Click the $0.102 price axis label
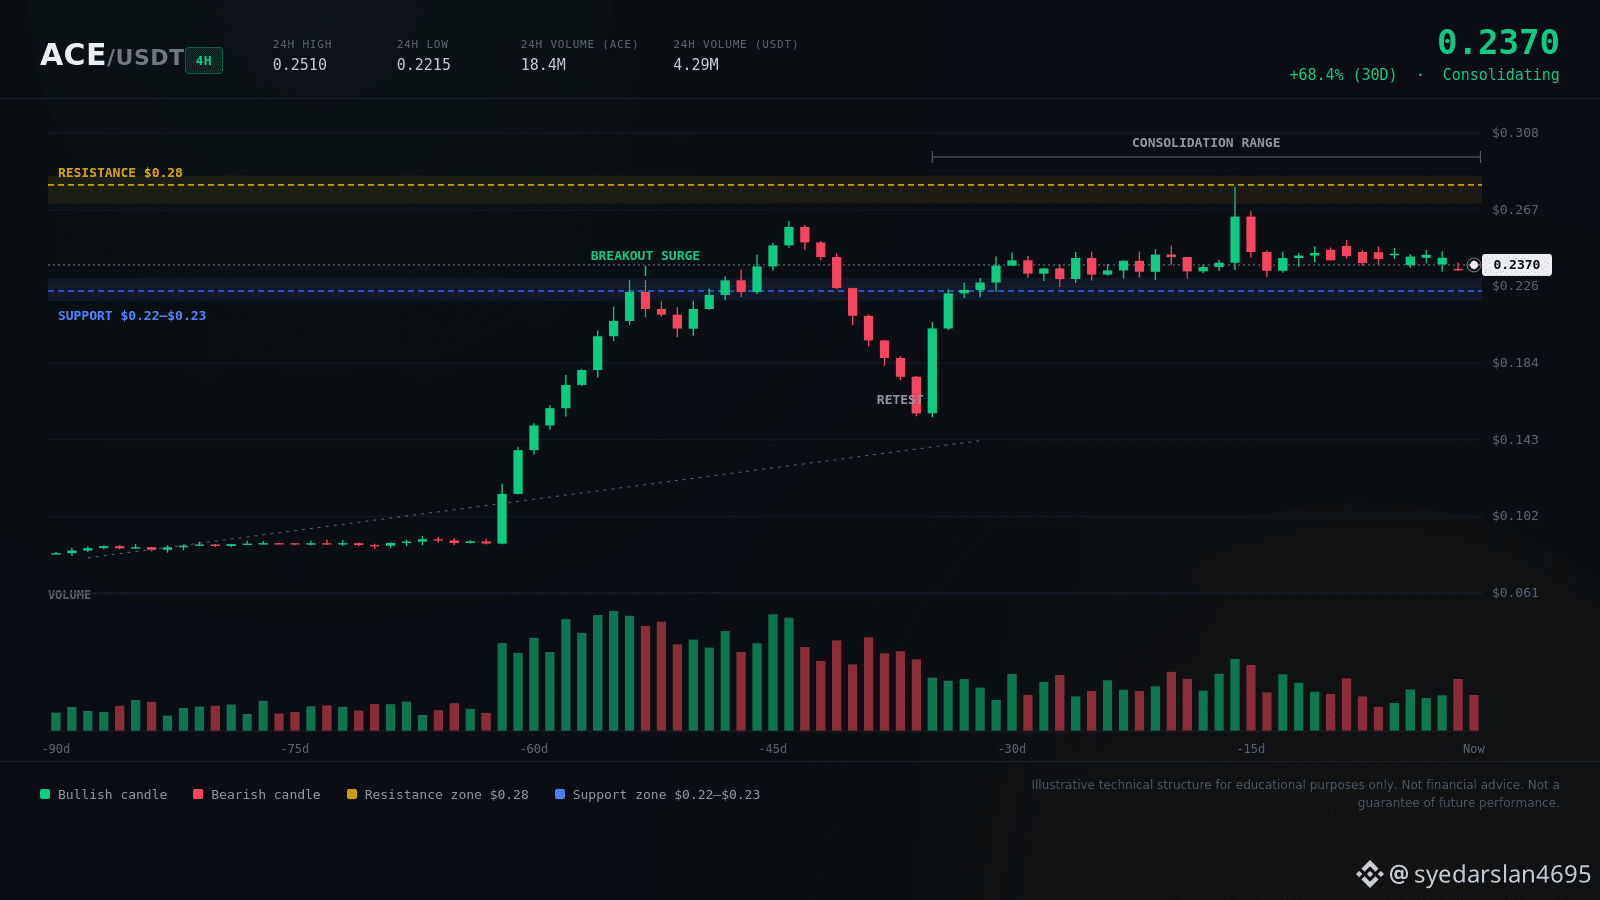Screen dimensions: 1600x900 [1515, 516]
